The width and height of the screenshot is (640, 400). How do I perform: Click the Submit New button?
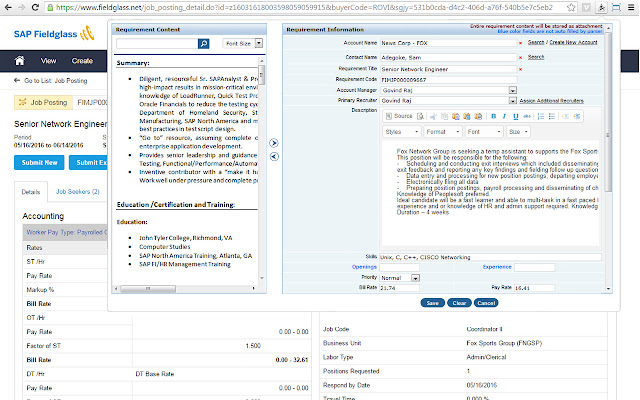39,162
